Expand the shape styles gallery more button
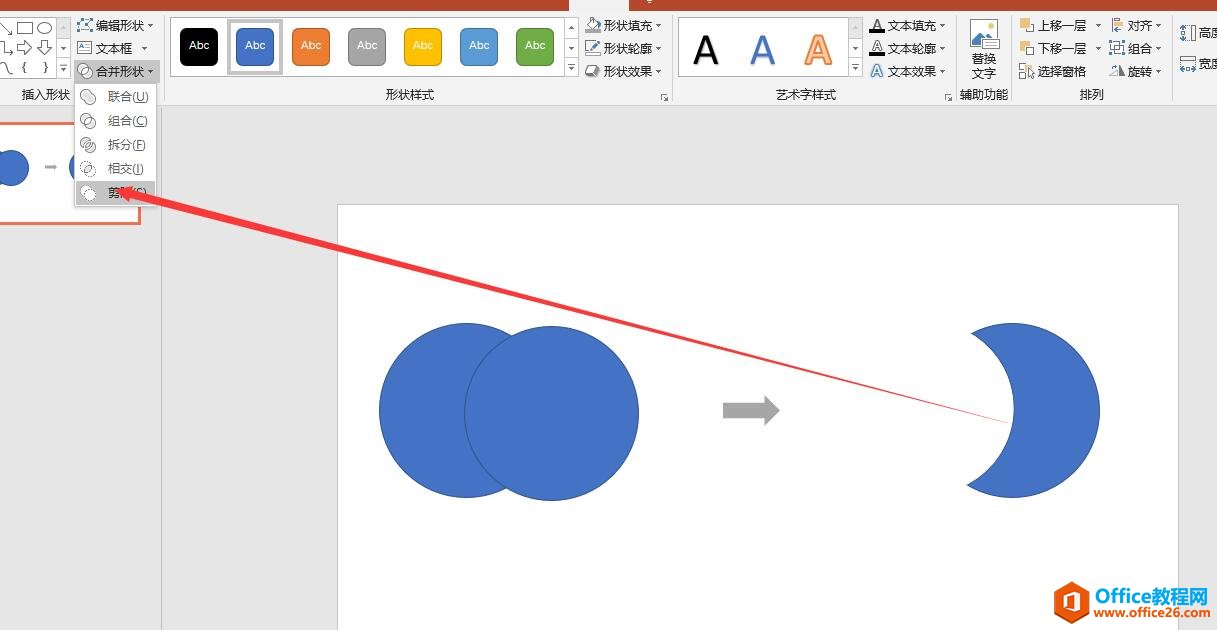The width and height of the screenshot is (1217, 630). (572, 68)
